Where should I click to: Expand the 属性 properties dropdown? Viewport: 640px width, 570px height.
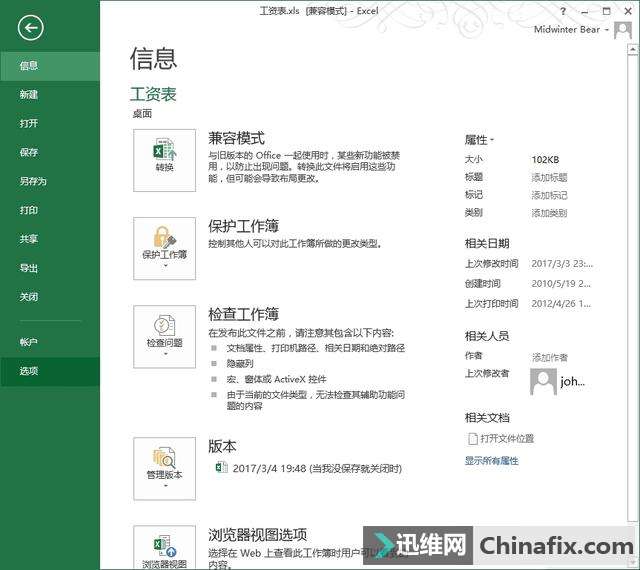pos(479,140)
